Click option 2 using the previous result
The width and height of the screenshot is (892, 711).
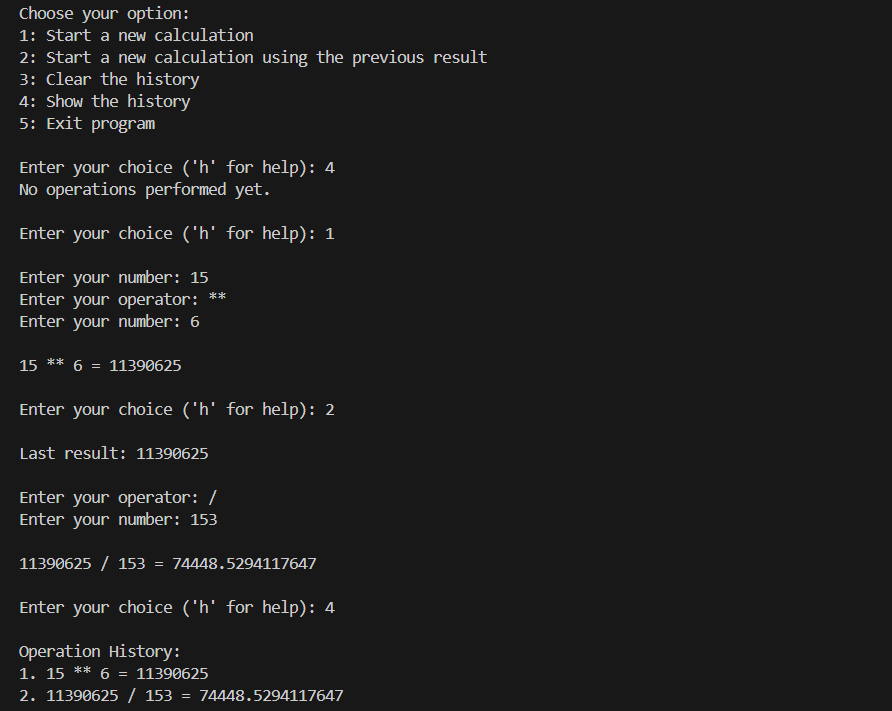(253, 58)
